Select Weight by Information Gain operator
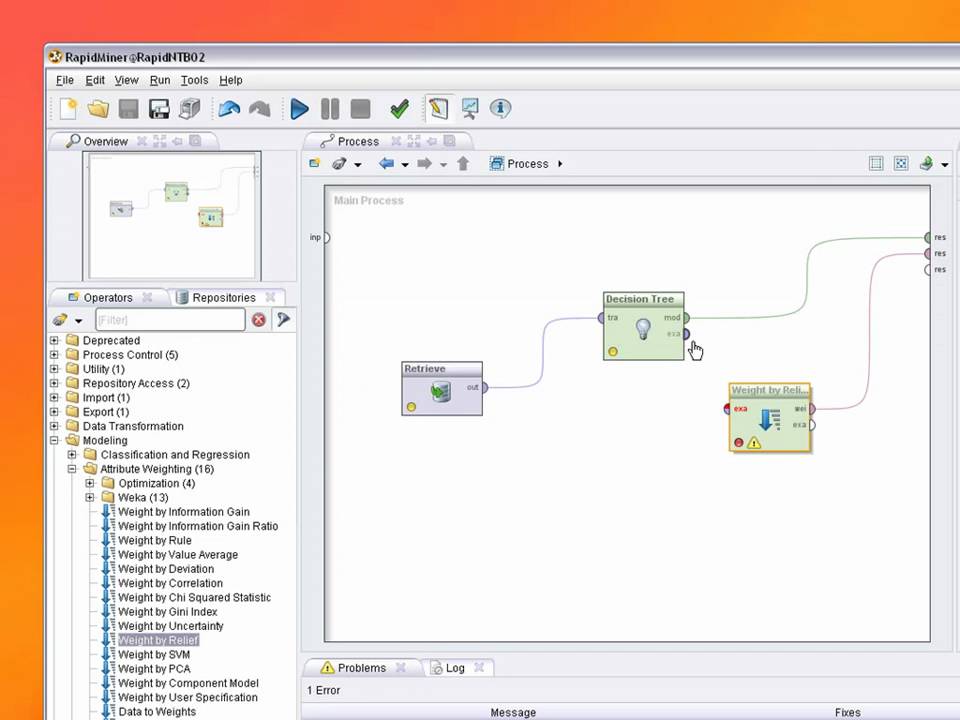960x720 pixels. (184, 512)
